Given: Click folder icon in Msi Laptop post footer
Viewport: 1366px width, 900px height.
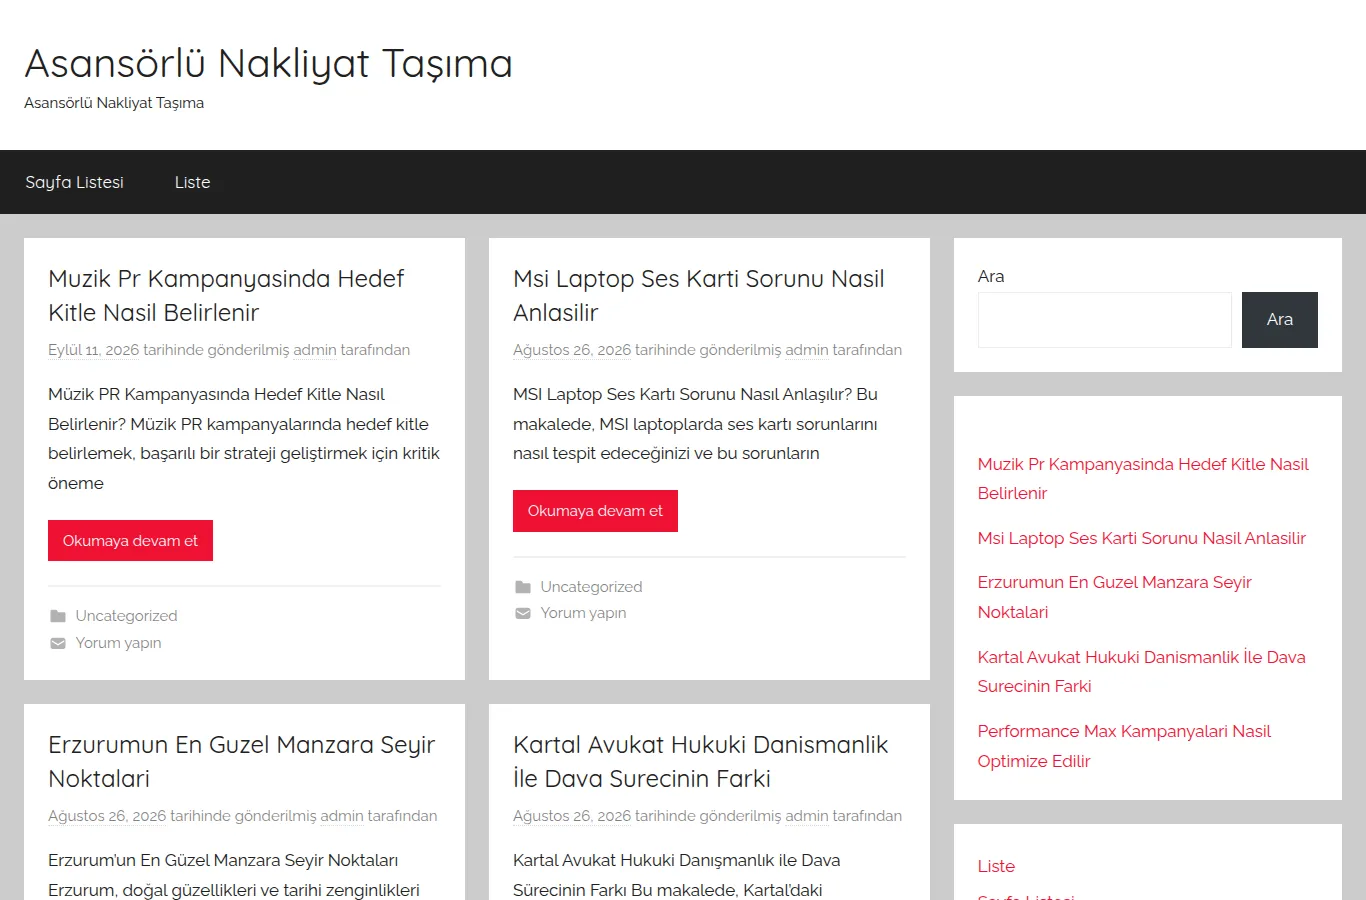Looking at the screenshot, I should click(x=523, y=587).
